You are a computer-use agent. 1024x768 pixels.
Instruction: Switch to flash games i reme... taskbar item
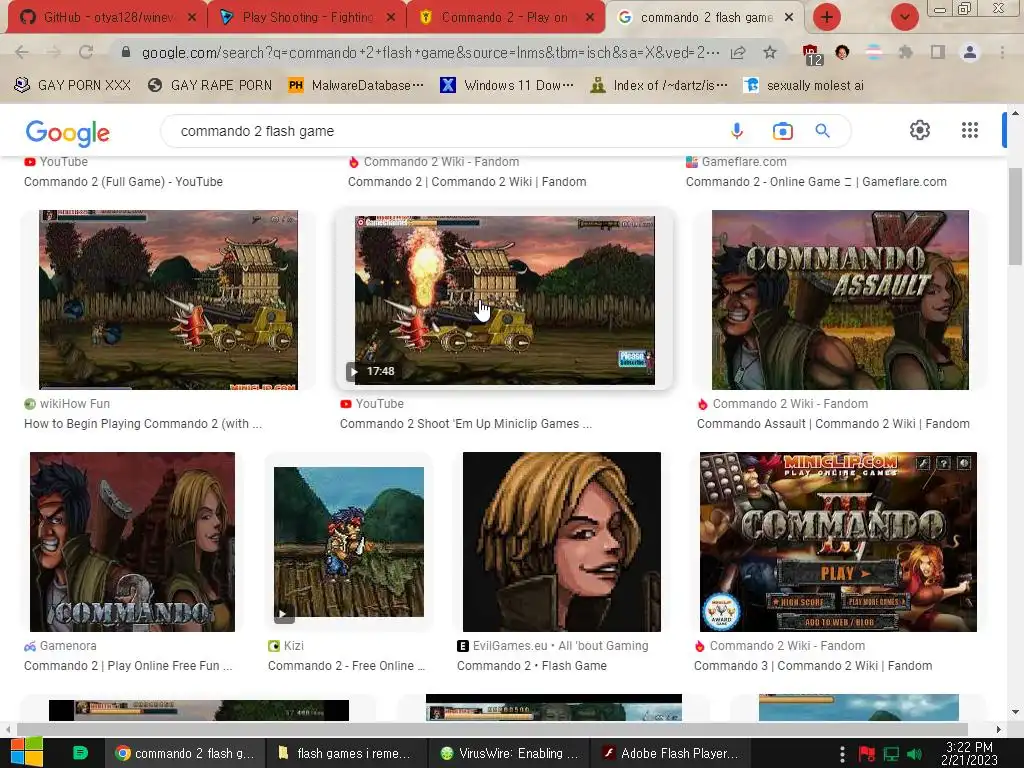[x=346, y=753]
